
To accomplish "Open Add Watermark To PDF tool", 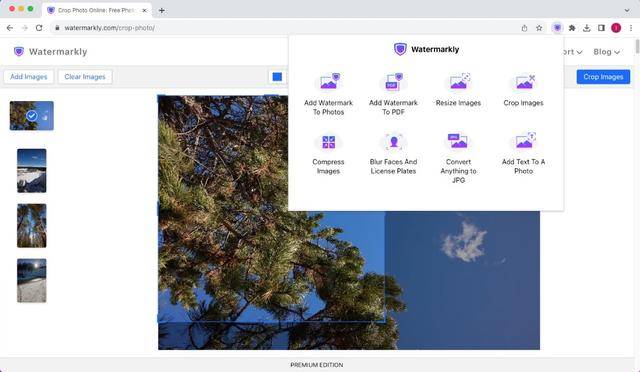I will [393, 94].
